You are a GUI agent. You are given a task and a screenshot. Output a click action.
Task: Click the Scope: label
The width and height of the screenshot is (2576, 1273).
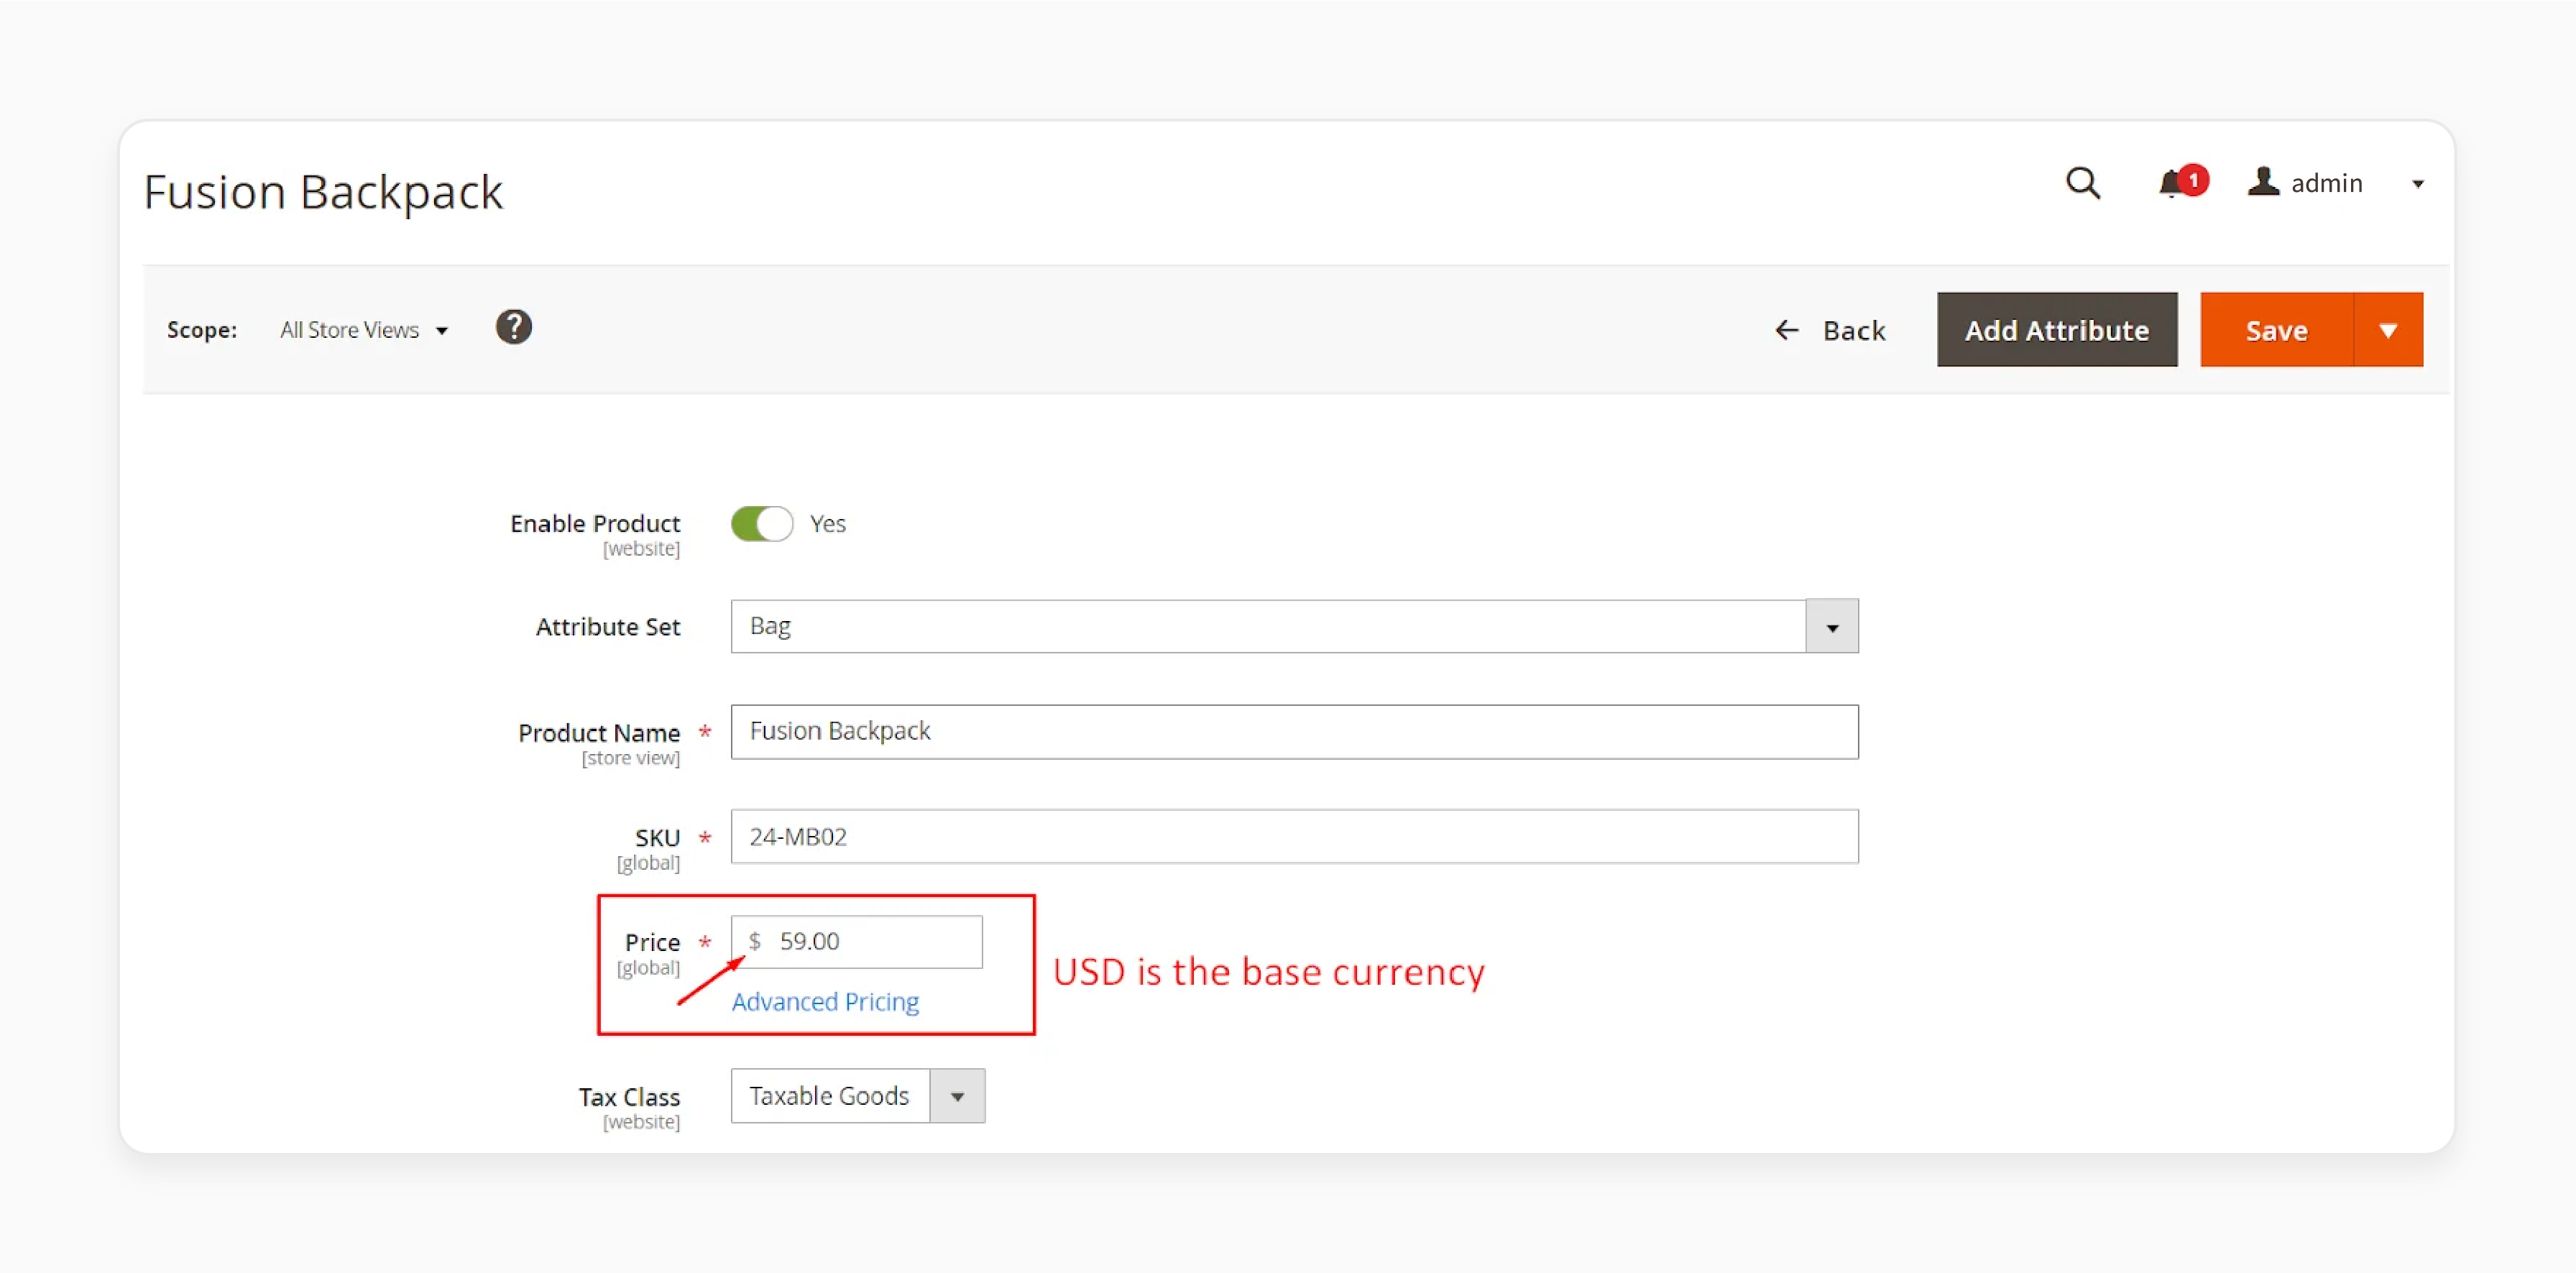click(202, 330)
